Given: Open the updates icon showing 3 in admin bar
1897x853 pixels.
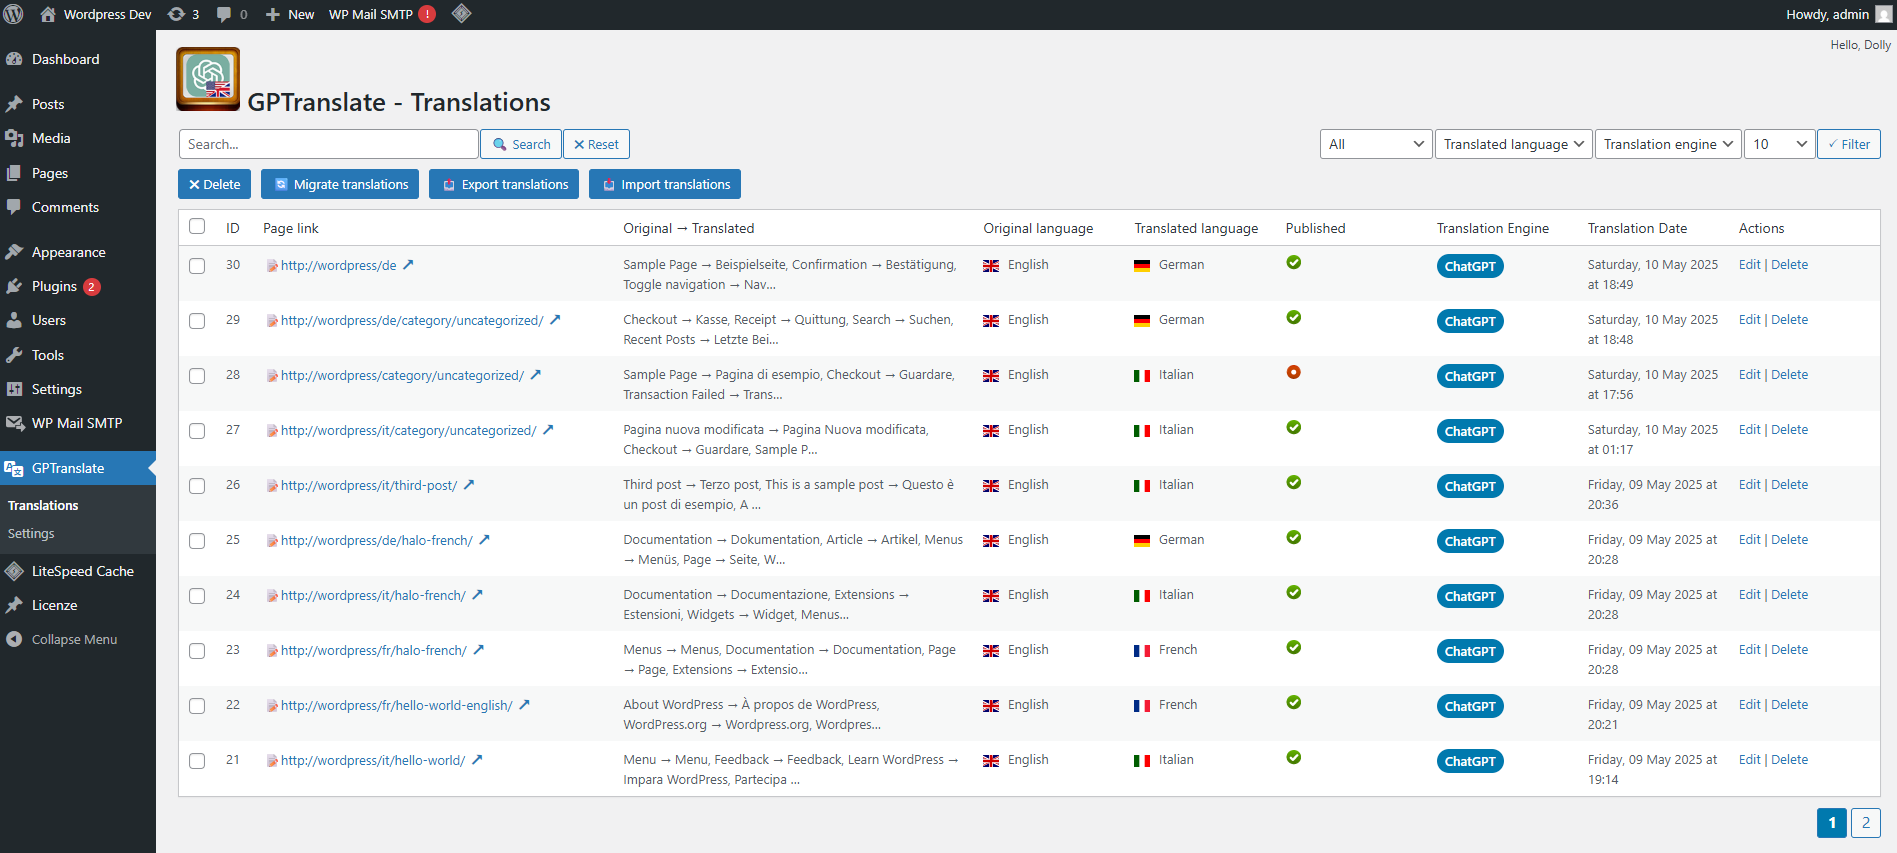Looking at the screenshot, I should [183, 14].
